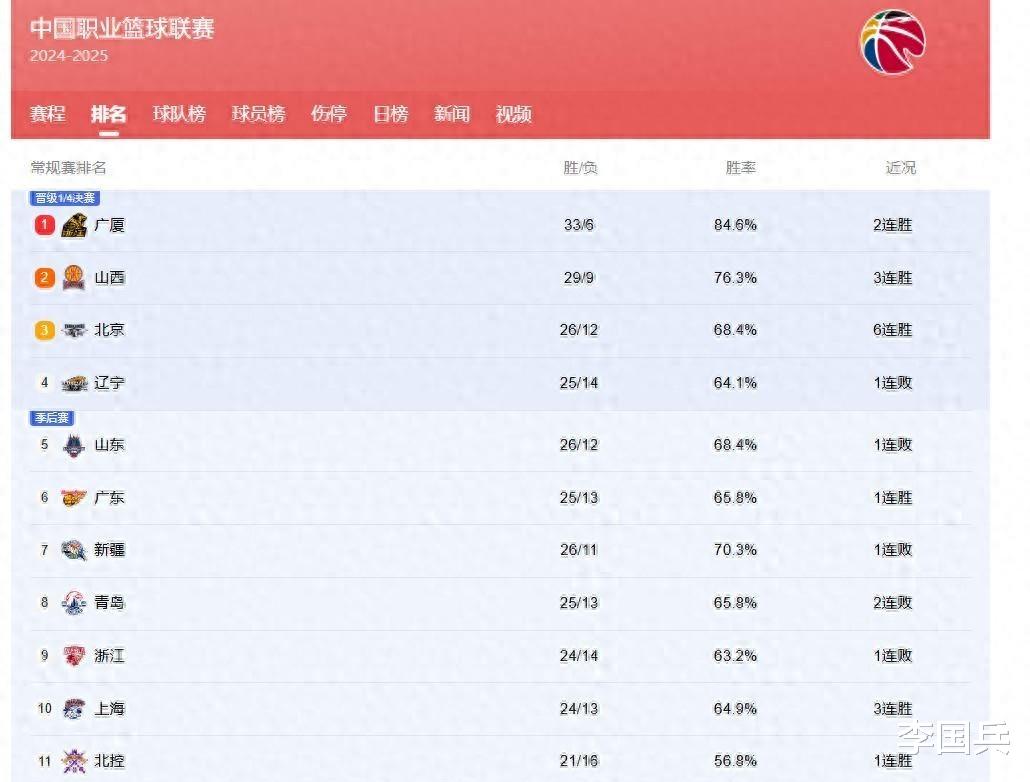Open the 赛程 tab
1030x782 pixels.
click(48, 114)
